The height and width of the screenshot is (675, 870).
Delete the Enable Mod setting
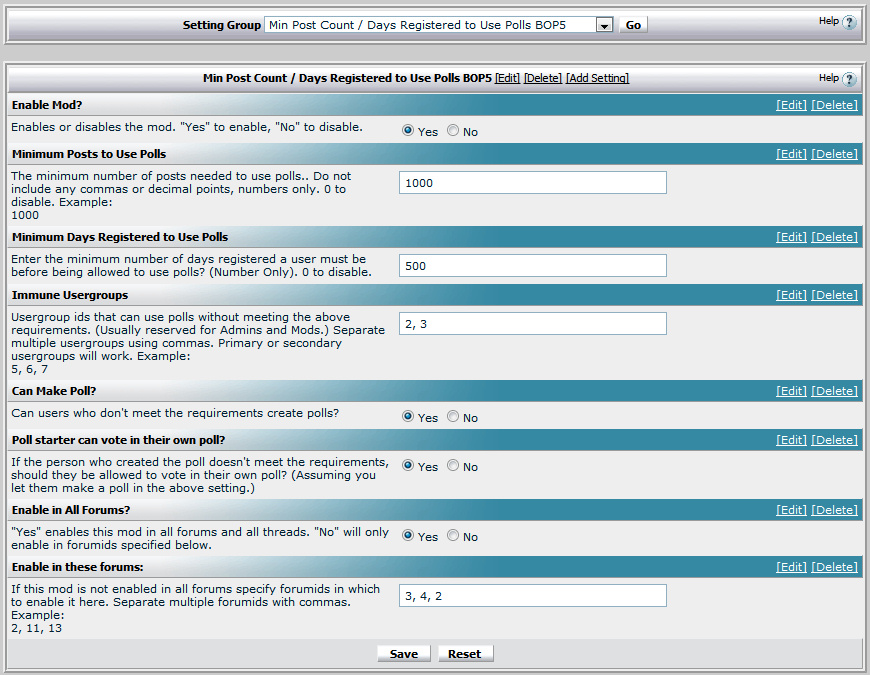tap(834, 105)
